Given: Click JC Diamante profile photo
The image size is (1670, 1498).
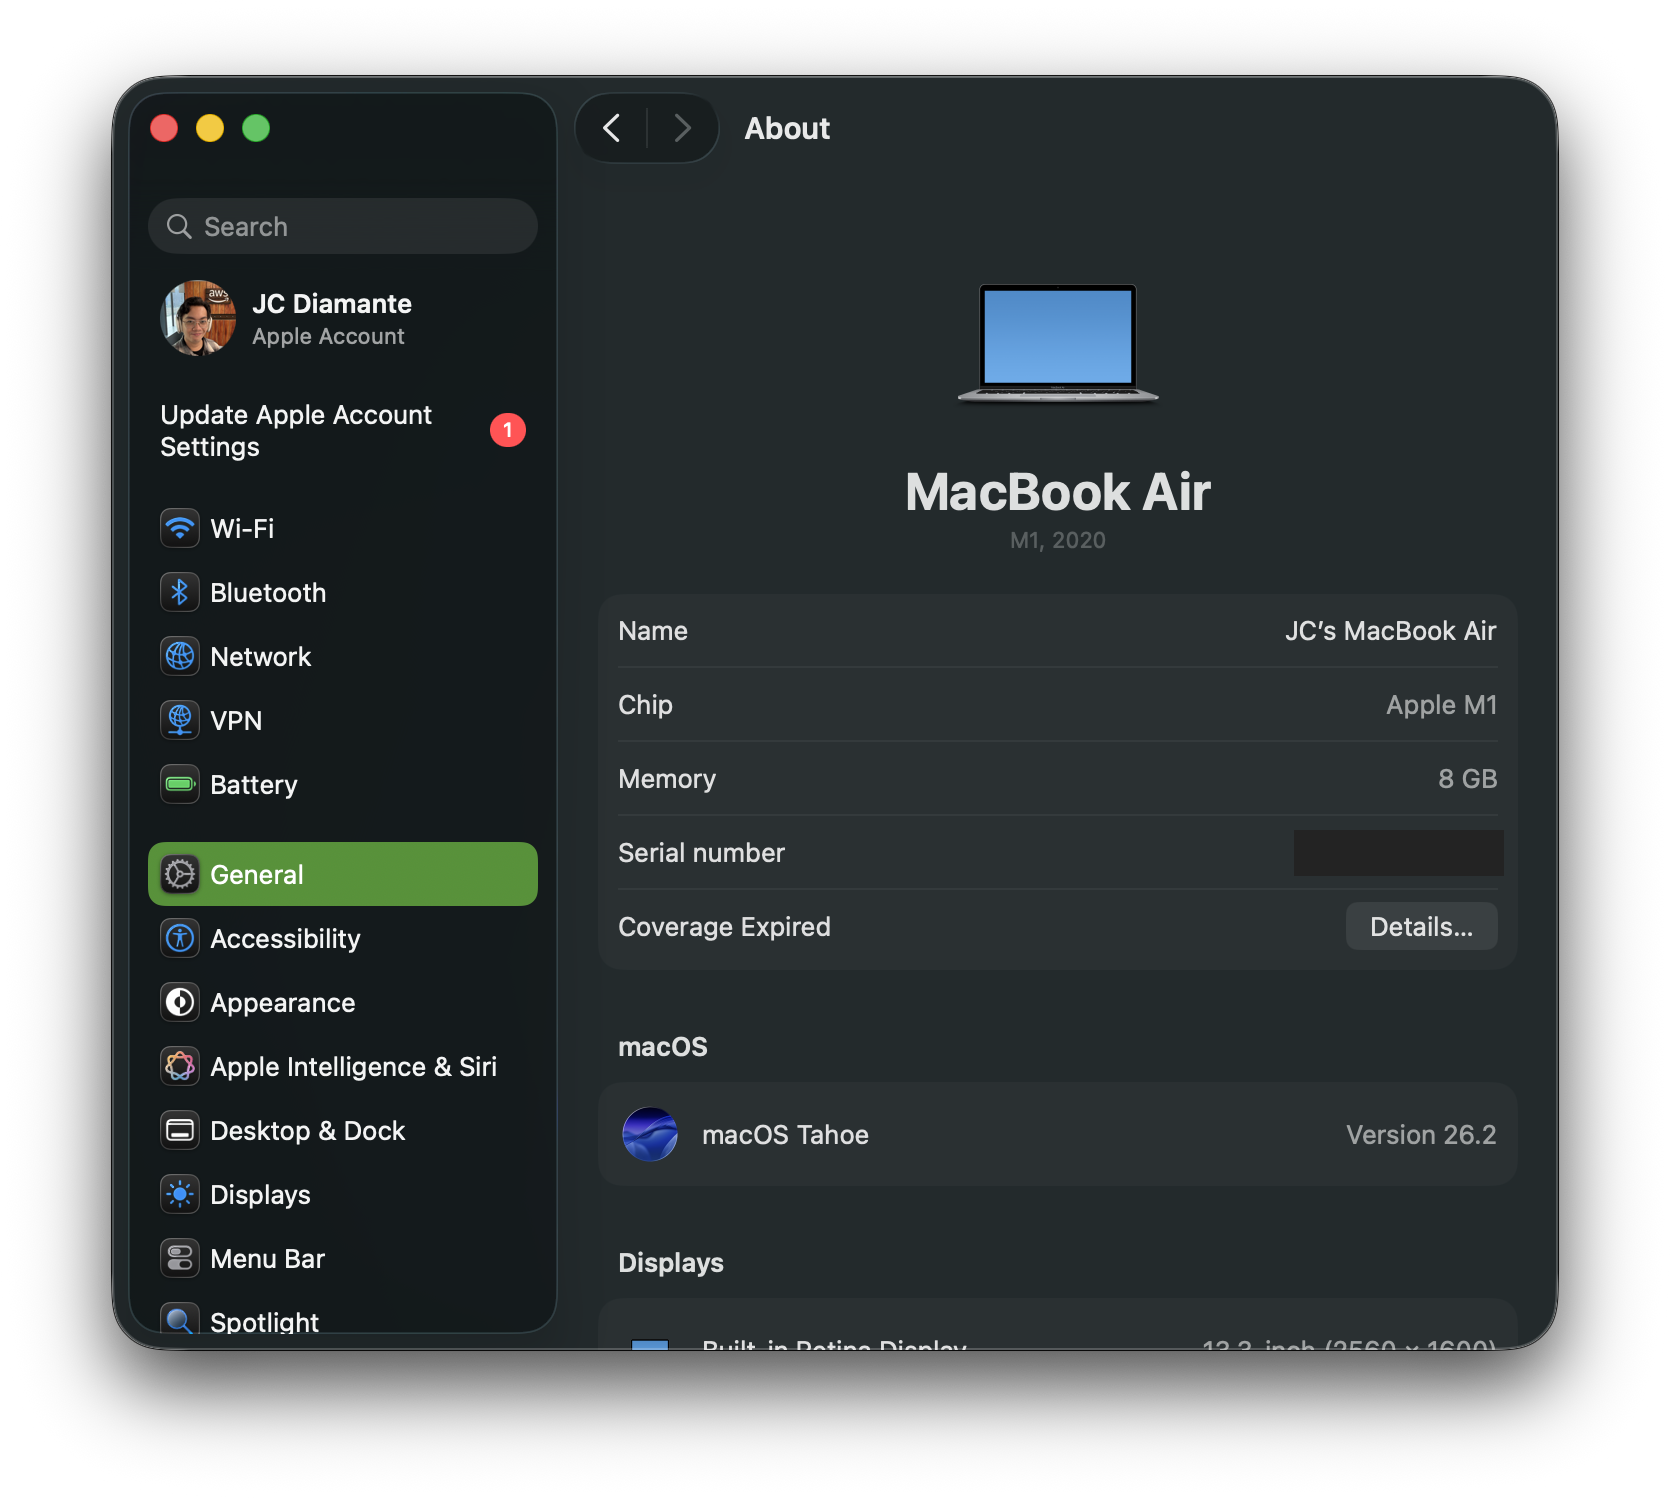Looking at the screenshot, I should (198, 318).
